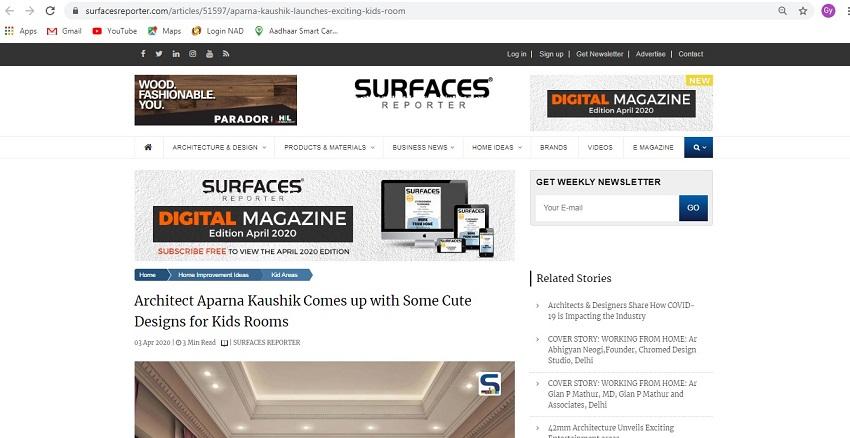Click the Get Newsletter link

(600, 54)
